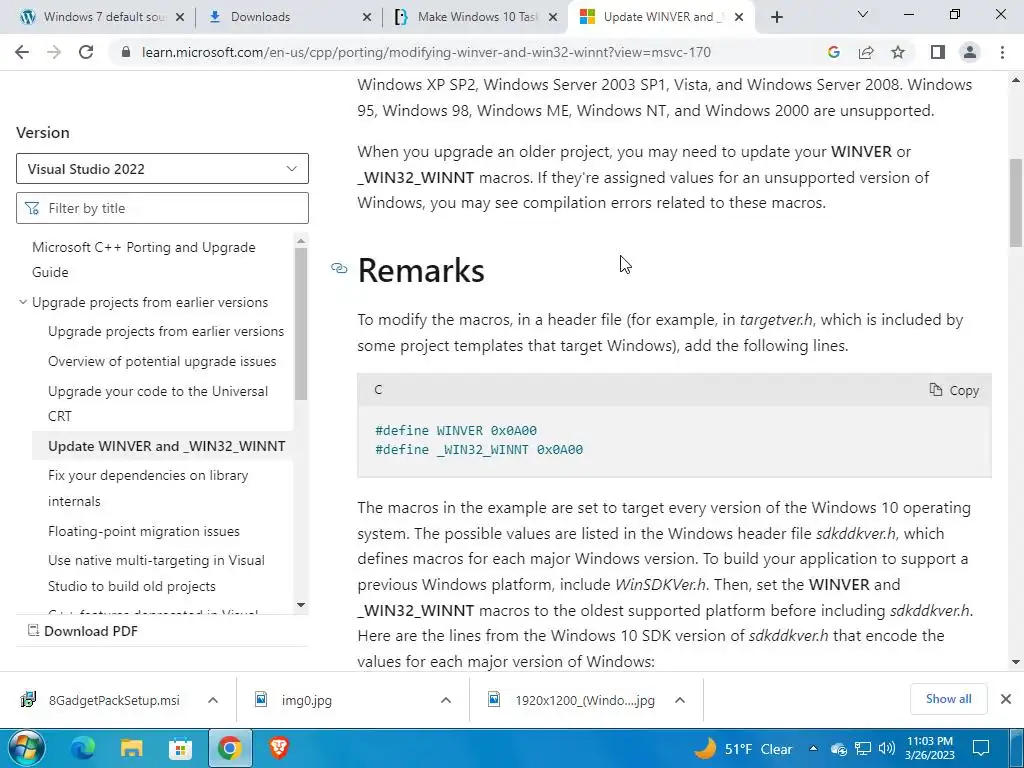Collapse Upgrade projects from earlier versions section

click(x=23, y=302)
